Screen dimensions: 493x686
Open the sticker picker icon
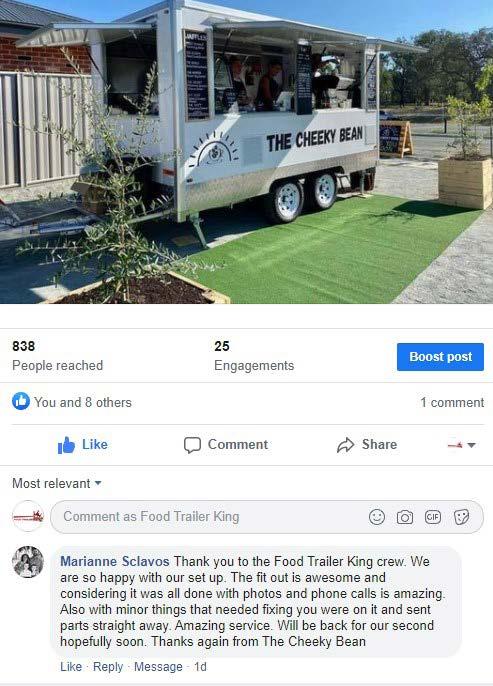462,517
